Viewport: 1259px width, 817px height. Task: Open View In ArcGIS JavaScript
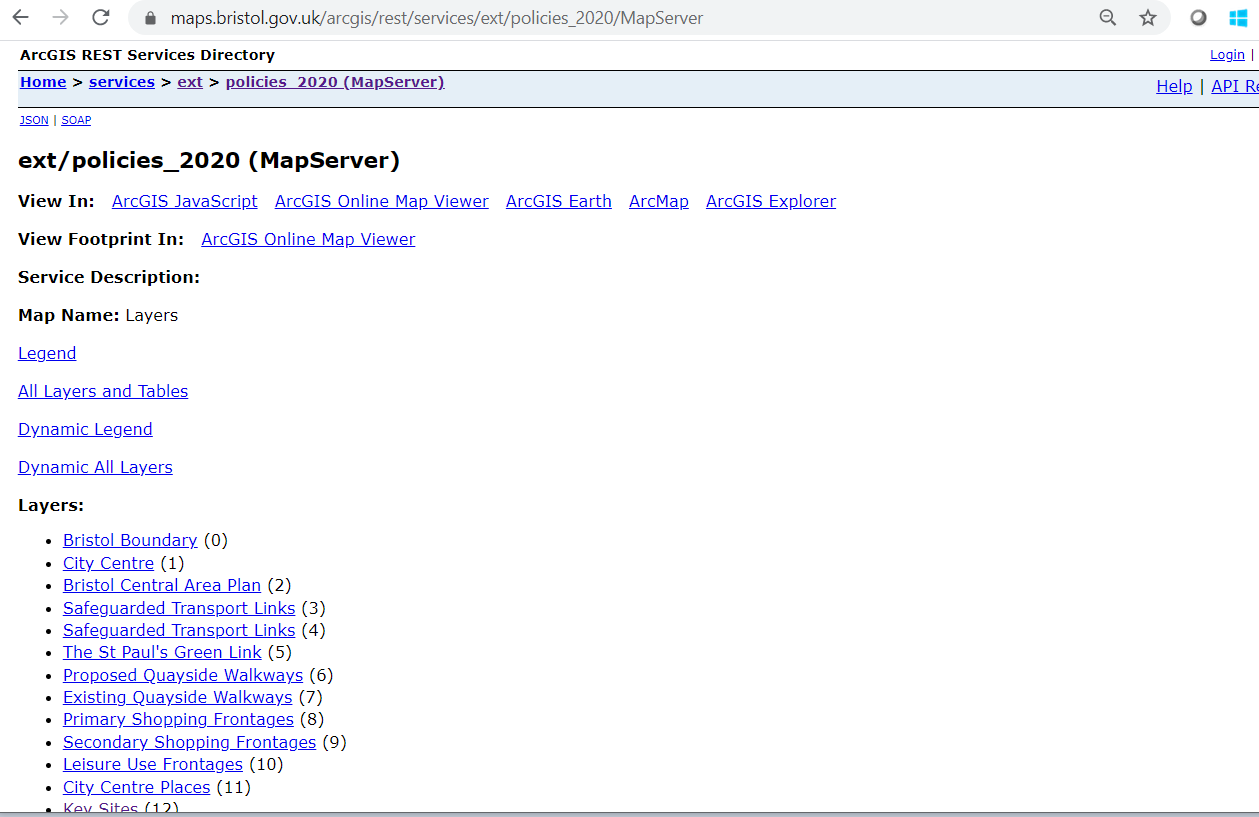click(x=185, y=201)
